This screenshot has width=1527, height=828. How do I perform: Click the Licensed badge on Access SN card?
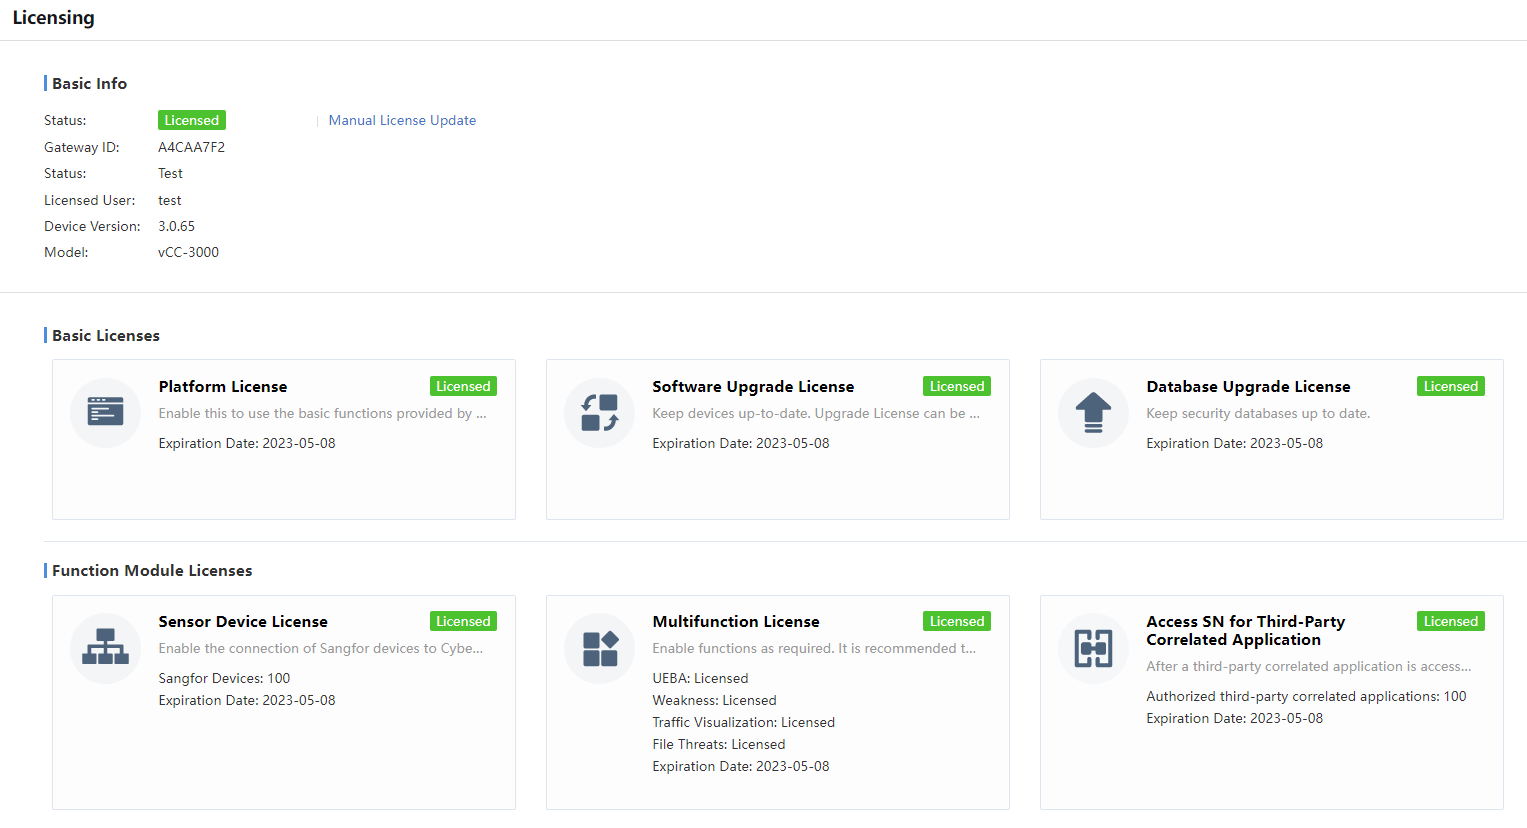[1450, 621]
